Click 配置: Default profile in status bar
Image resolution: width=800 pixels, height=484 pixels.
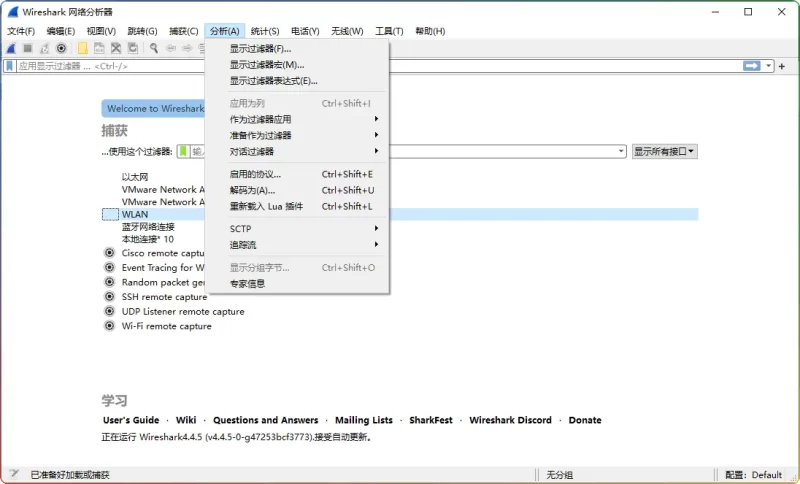click(753, 475)
